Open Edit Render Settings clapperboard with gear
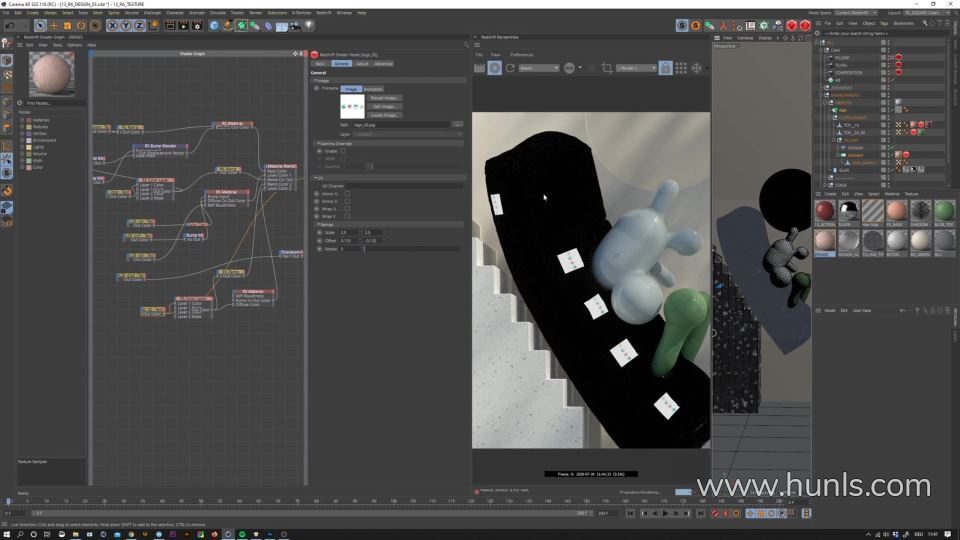 197,26
